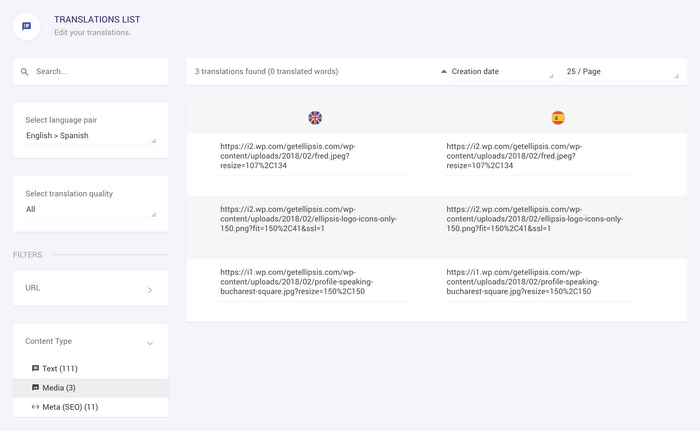700x431 pixels.
Task: Open the translation quality All dropdown
Action: click(91, 209)
